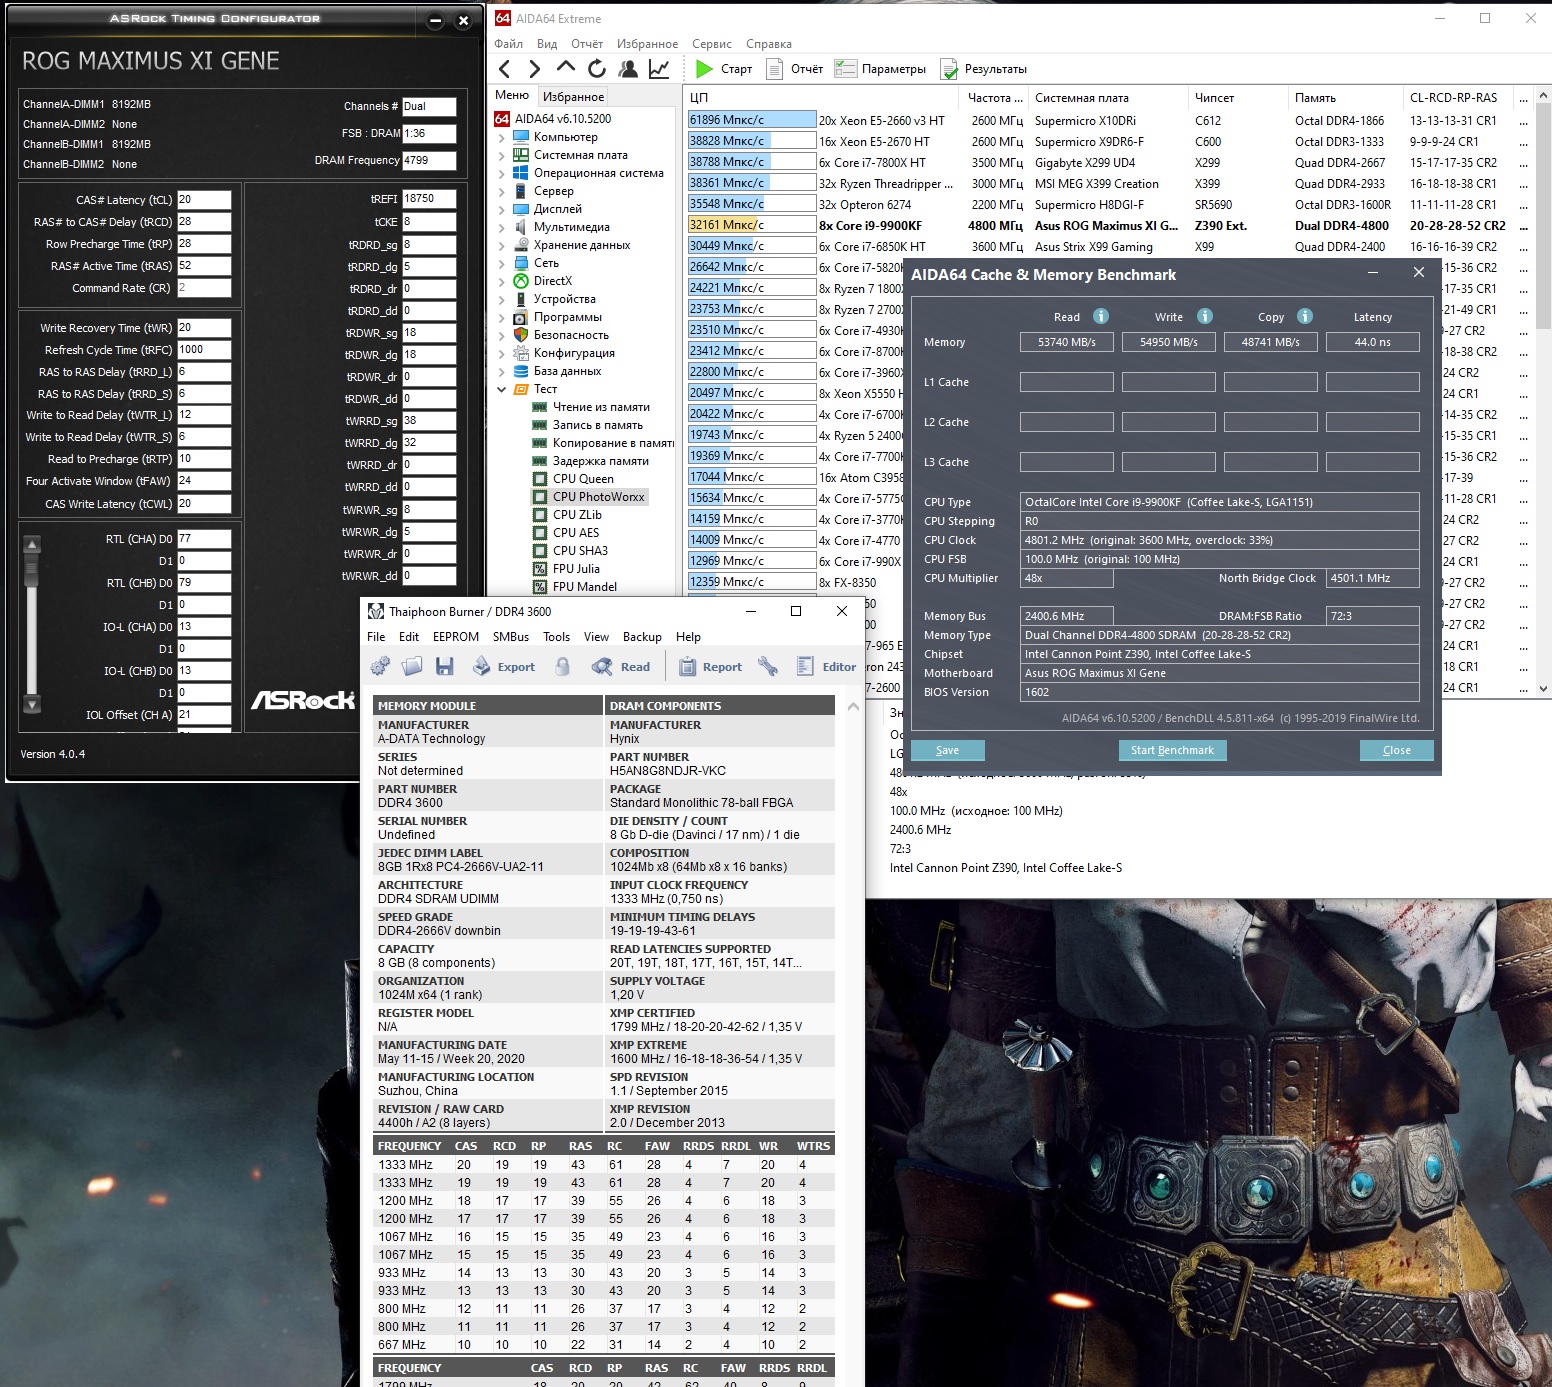Go forward in AIDA64 navigation
1552x1387 pixels.
[535, 69]
